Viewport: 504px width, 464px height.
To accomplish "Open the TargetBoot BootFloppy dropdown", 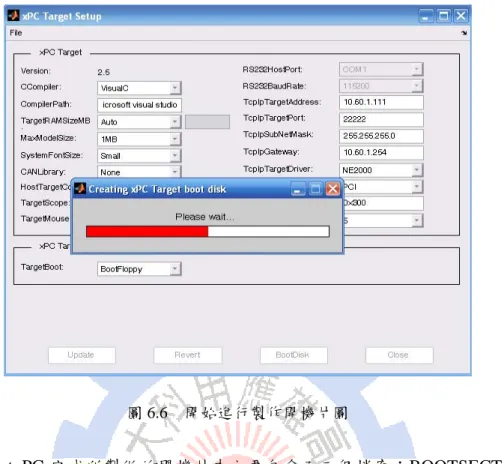I will pyautogui.click(x=139, y=269).
